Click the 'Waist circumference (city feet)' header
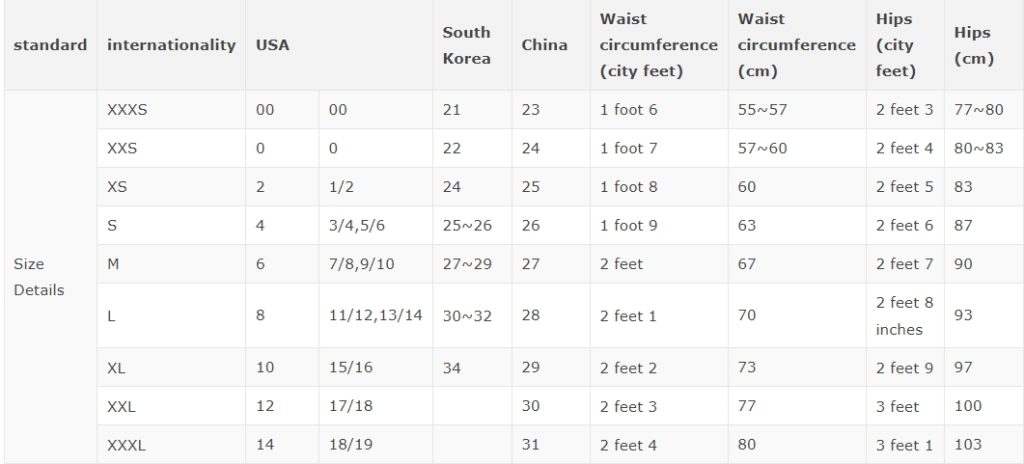Viewport: 1024px width, 464px height. click(659, 45)
